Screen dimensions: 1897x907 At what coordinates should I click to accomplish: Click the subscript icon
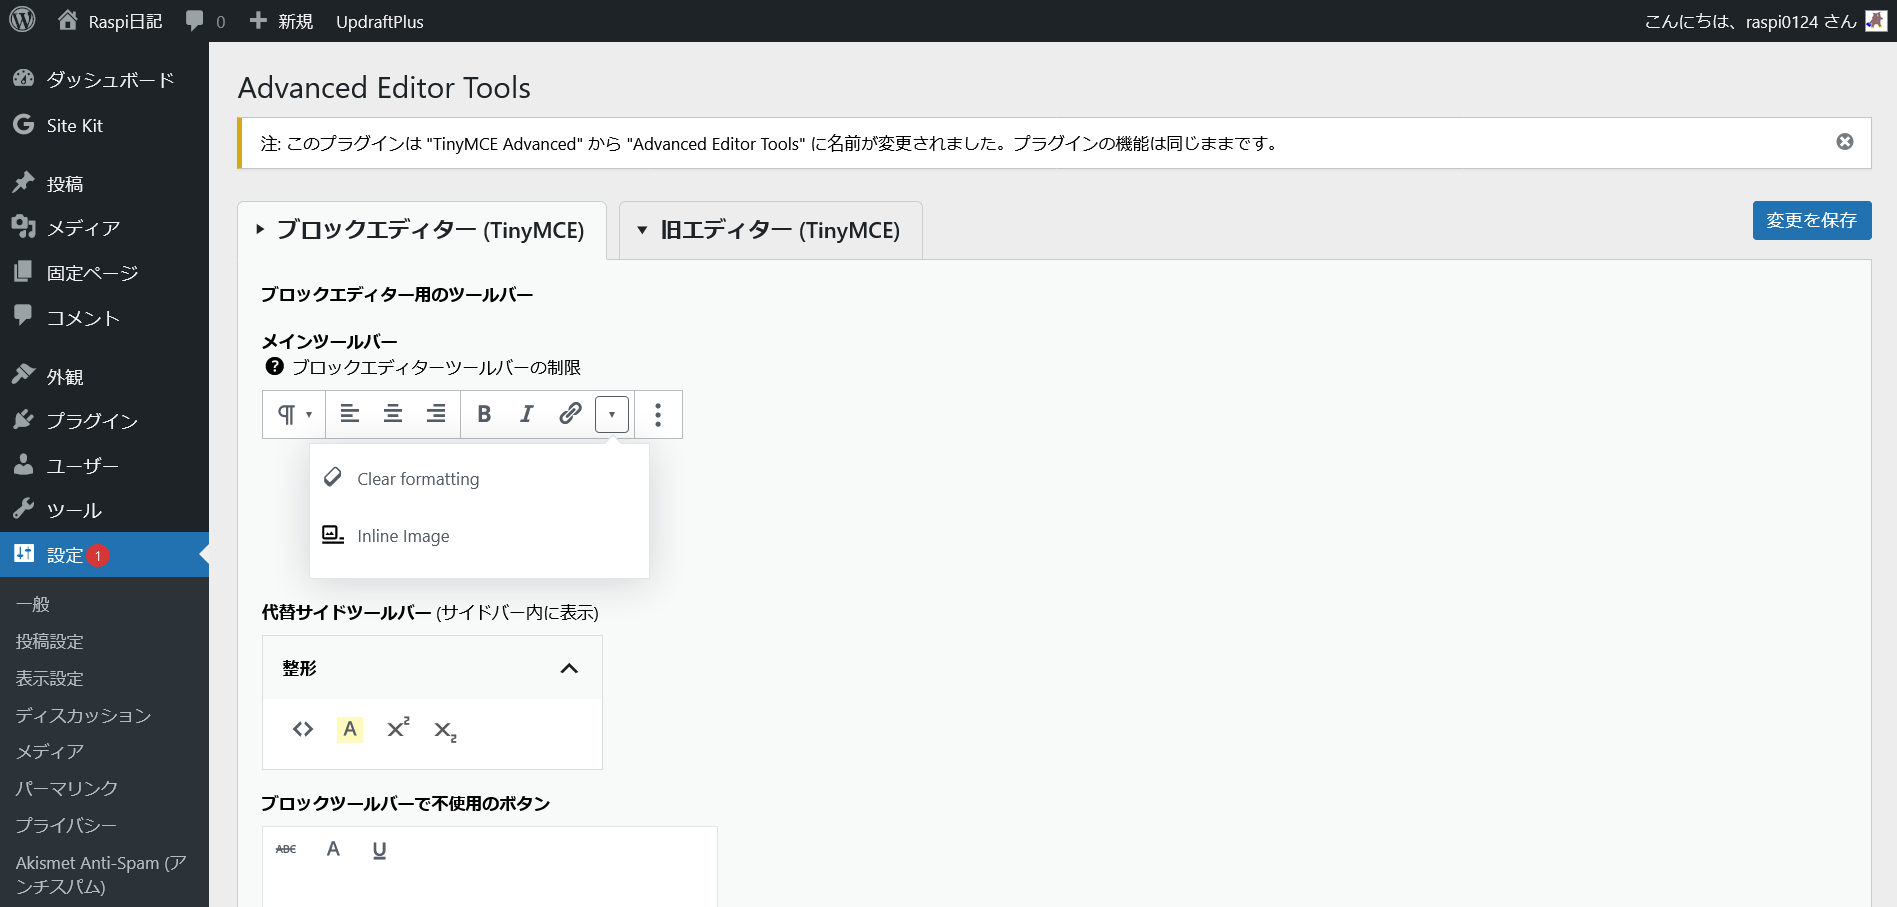coord(445,731)
